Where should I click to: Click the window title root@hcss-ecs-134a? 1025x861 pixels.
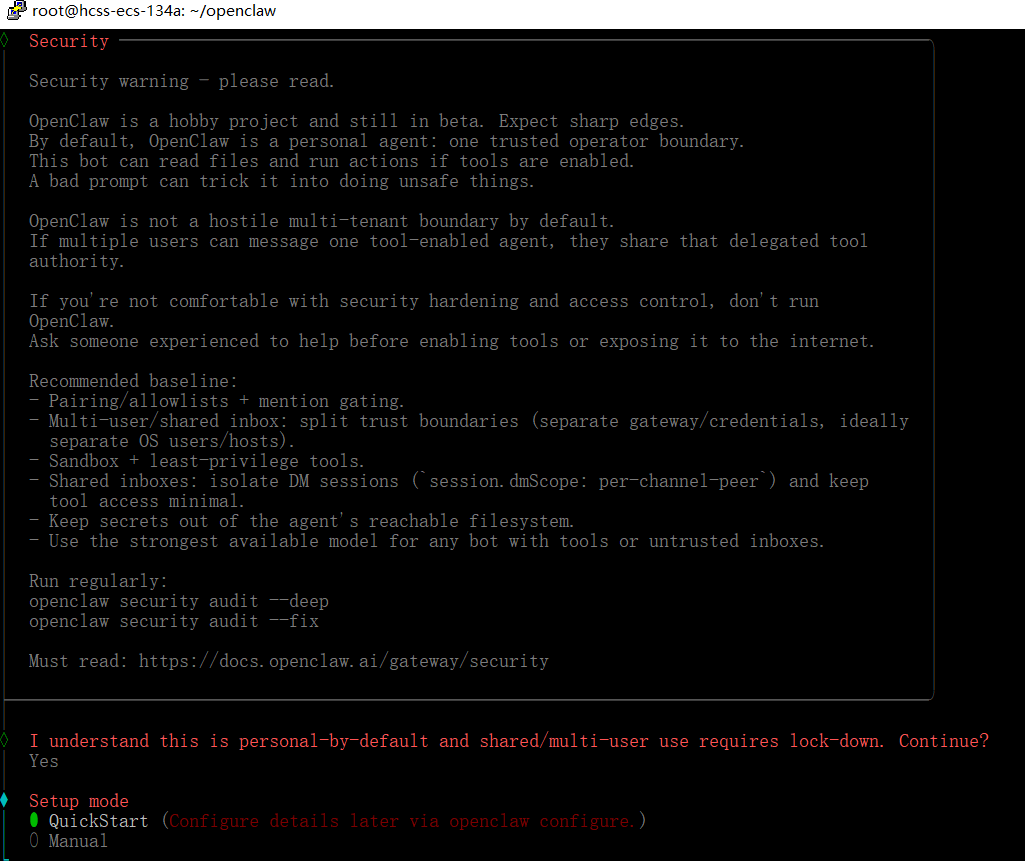pyautogui.click(x=154, y=11)
